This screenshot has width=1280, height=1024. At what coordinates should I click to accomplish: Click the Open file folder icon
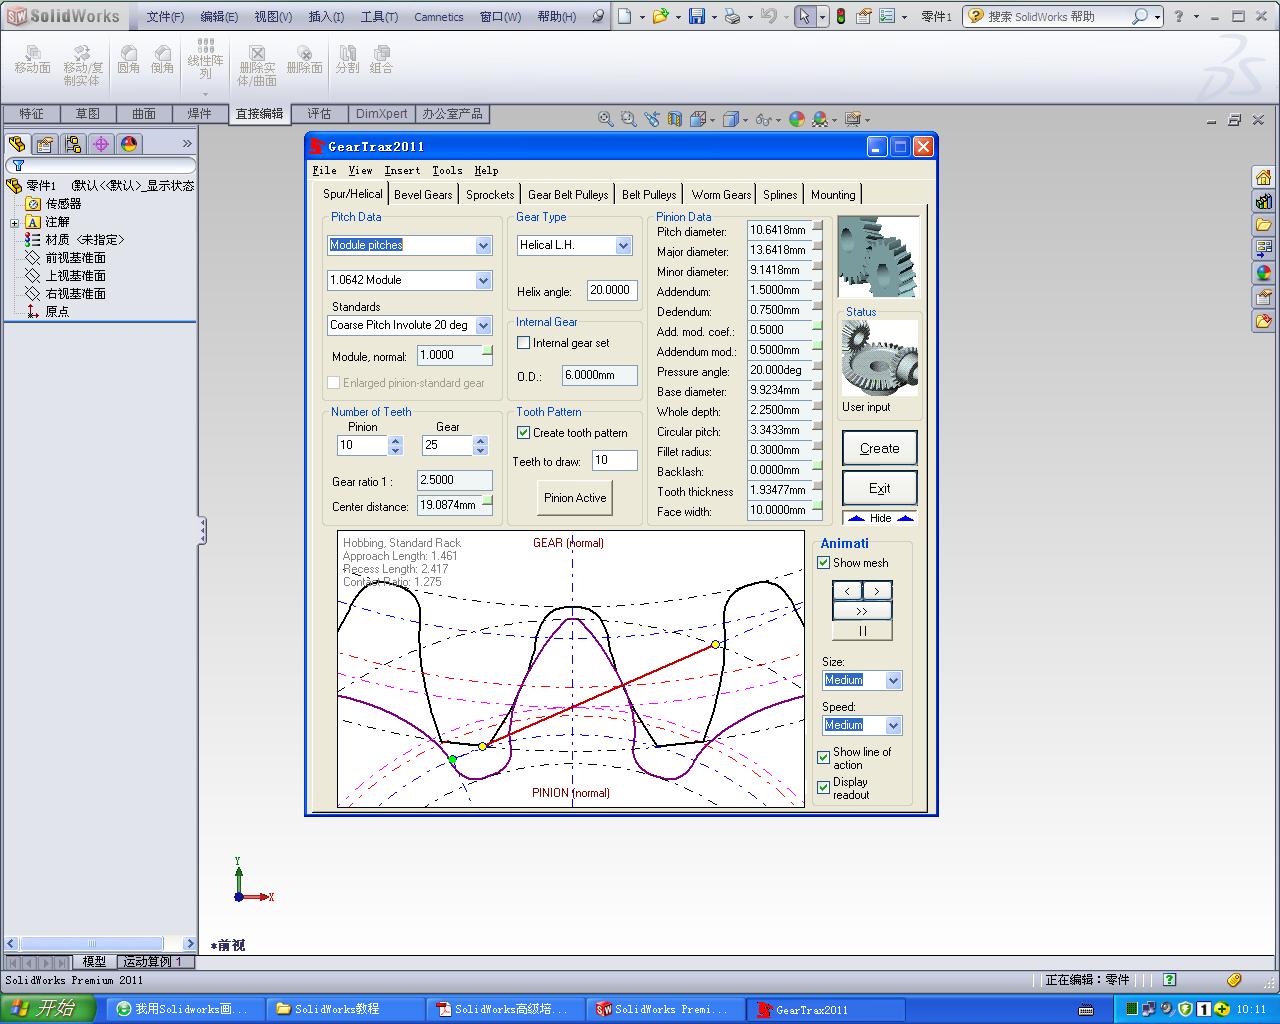point(660,16)
